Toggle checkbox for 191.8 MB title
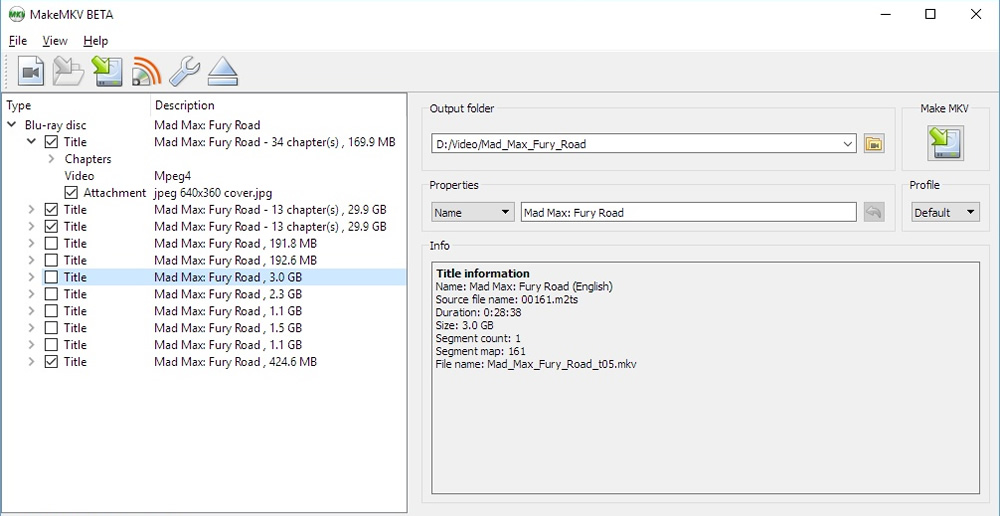The width and height of the screenshot is (1000, 516). [x=51, y=243]
